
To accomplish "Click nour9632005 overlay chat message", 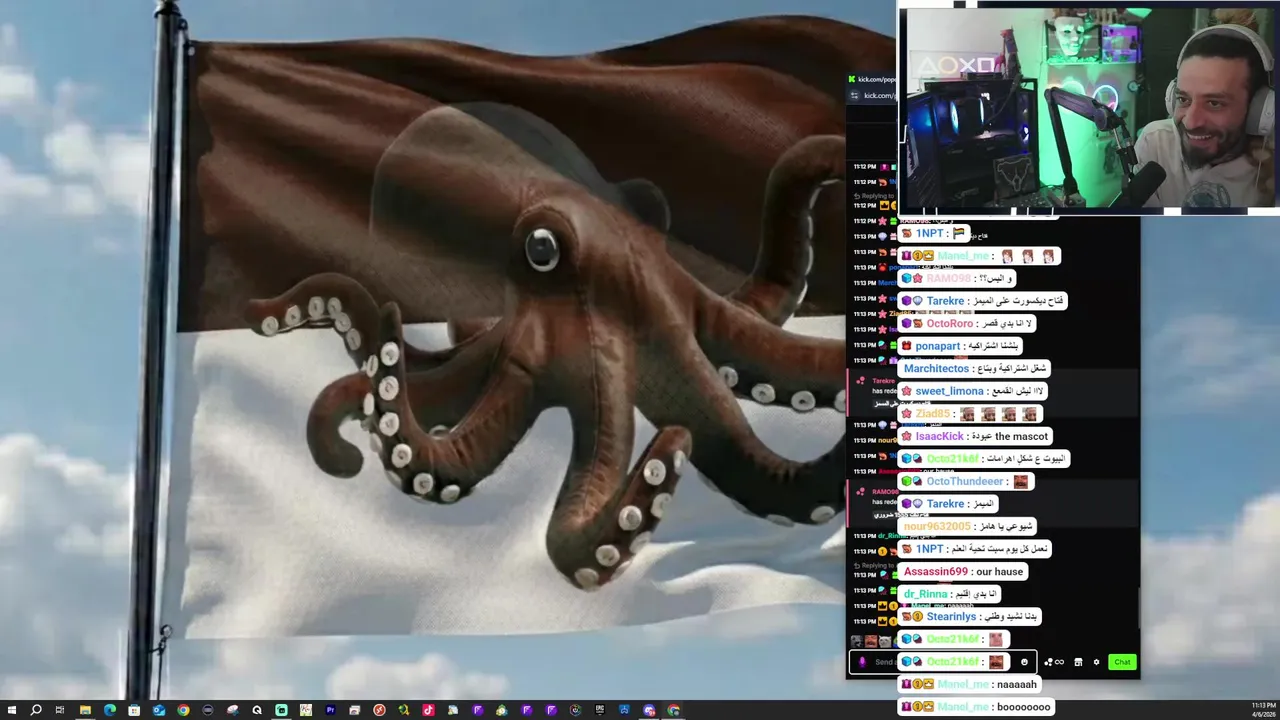I will (967, 526).
